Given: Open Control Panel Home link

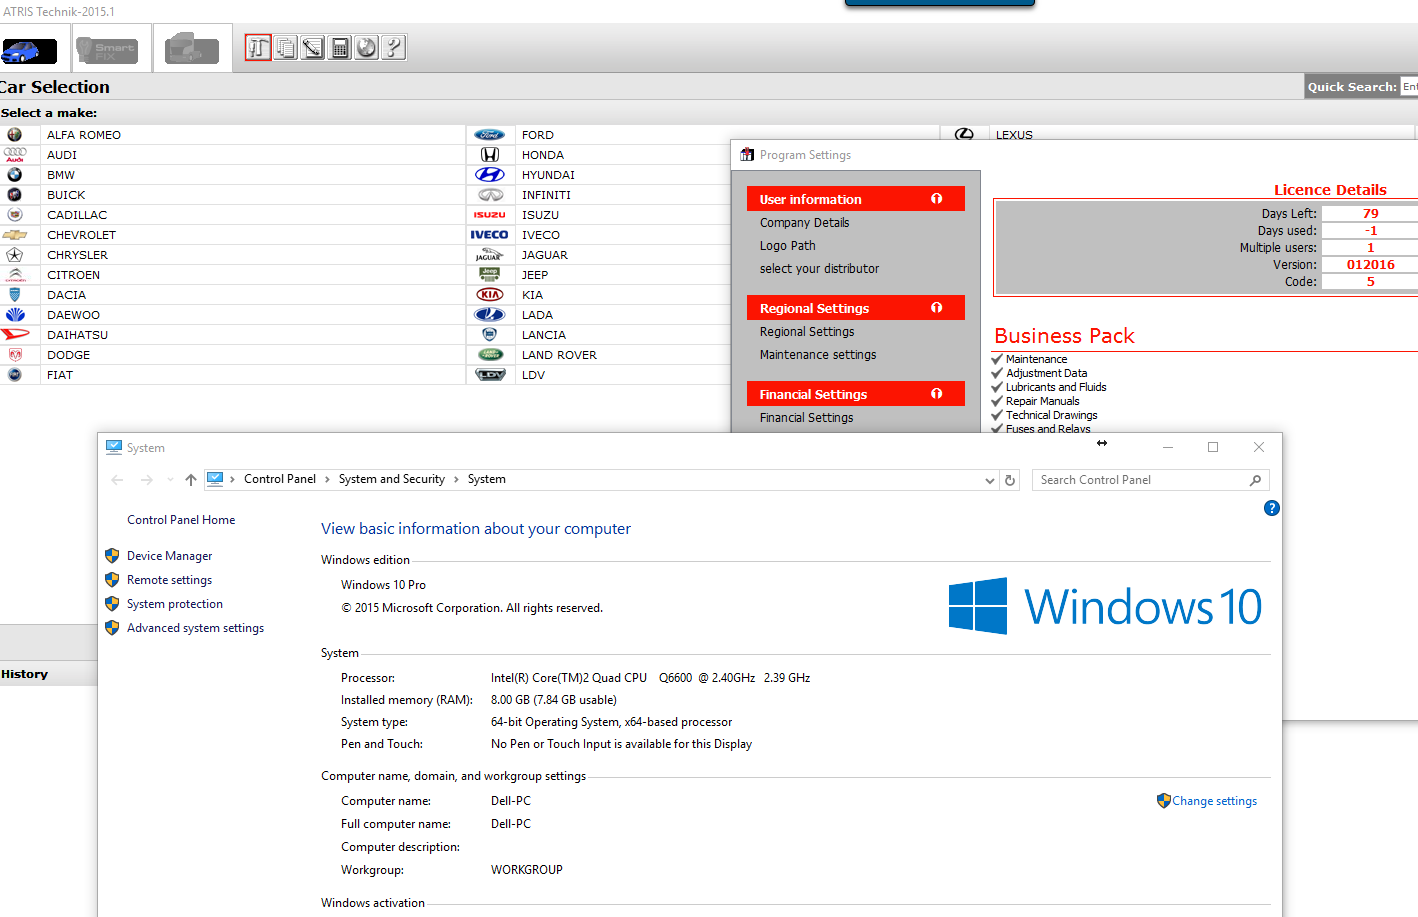Looking at the screenshot, I should click(x=181, y=520).
